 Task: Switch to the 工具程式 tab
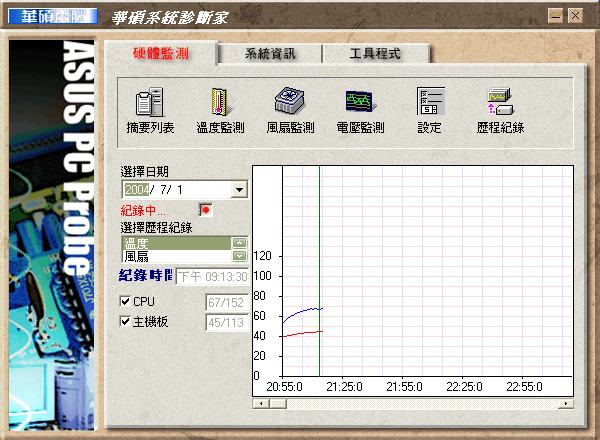(375, 54)
